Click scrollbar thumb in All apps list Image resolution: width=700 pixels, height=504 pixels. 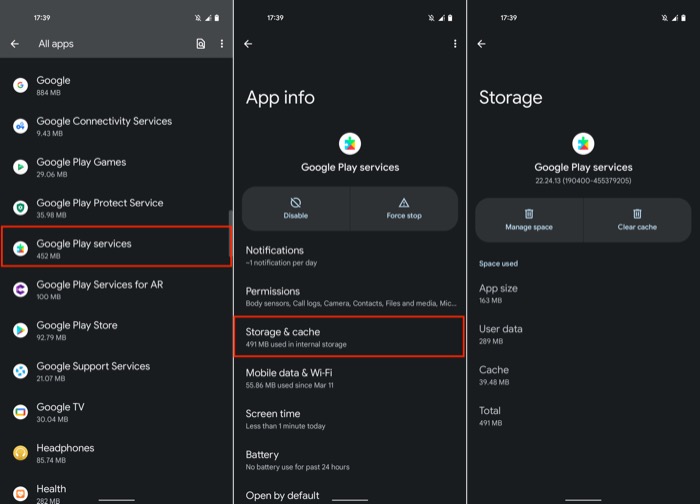coord(230,232)
